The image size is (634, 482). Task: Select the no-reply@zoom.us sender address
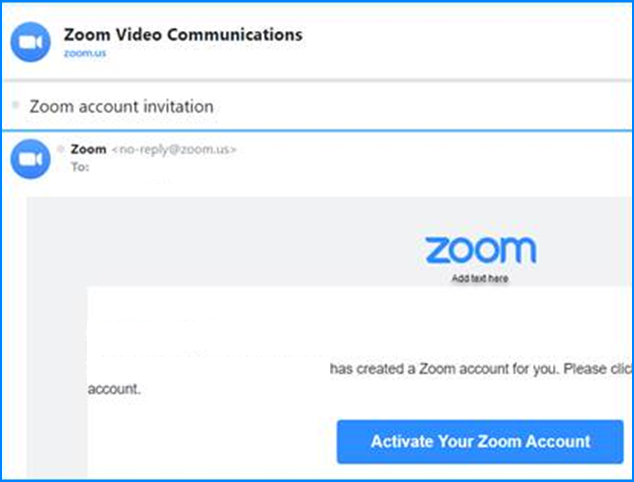(174, 150)
